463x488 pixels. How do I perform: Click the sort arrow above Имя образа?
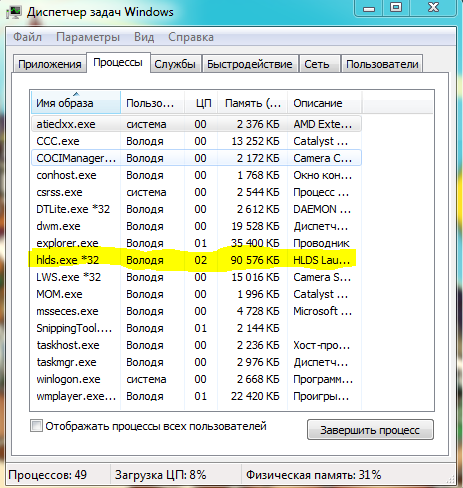[76, 94]
